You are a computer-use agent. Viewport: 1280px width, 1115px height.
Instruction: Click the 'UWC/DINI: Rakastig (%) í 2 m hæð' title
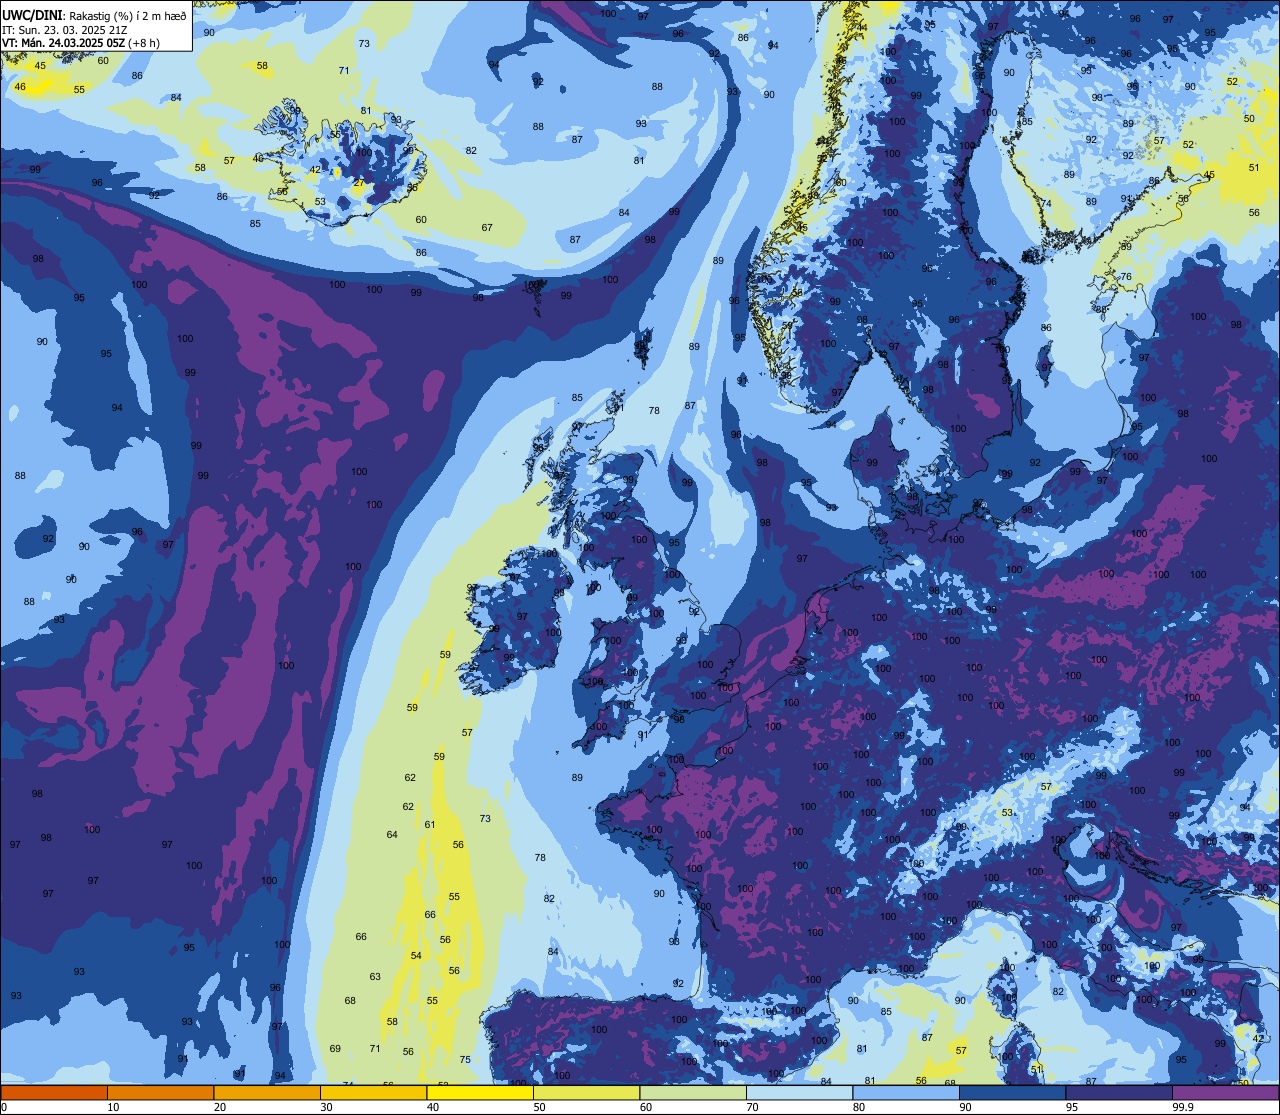pos(94,16)
